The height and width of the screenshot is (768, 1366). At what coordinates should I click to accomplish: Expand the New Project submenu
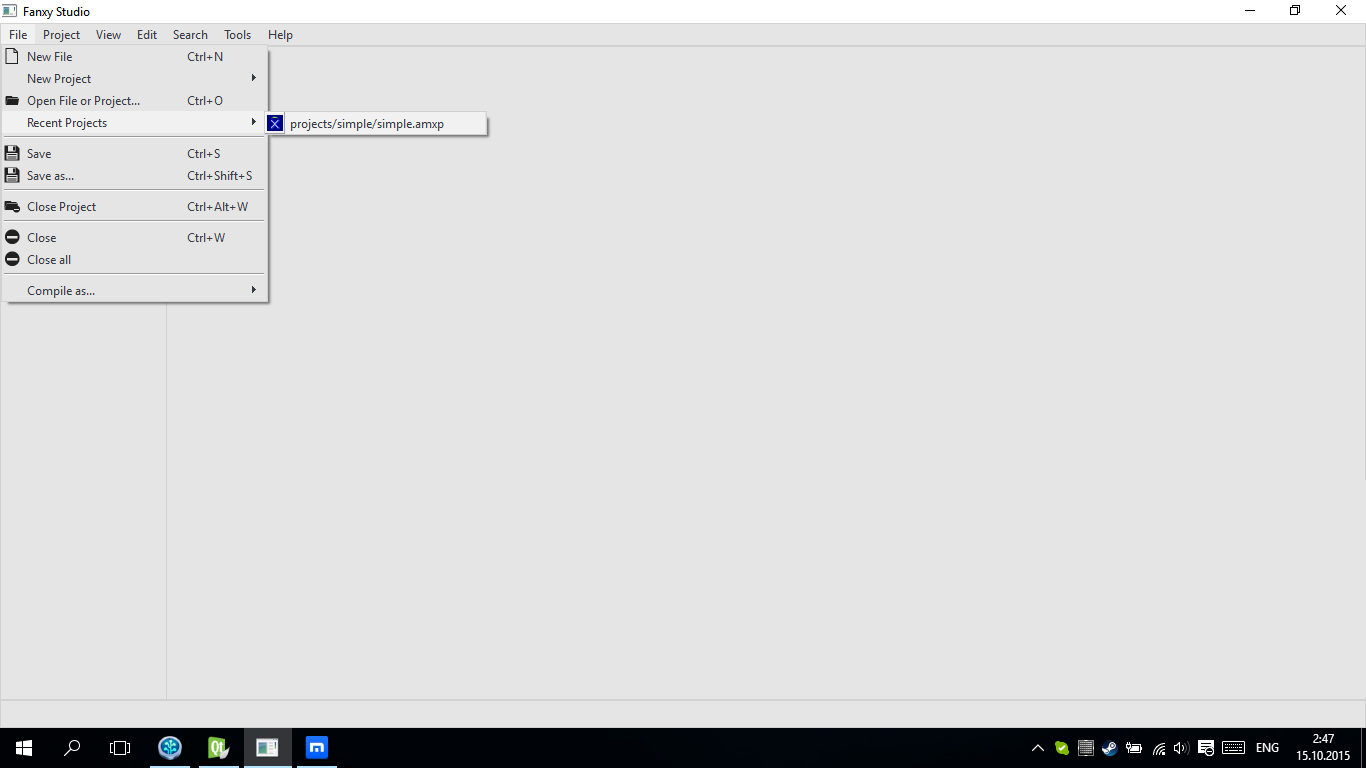tap(134, 79)
